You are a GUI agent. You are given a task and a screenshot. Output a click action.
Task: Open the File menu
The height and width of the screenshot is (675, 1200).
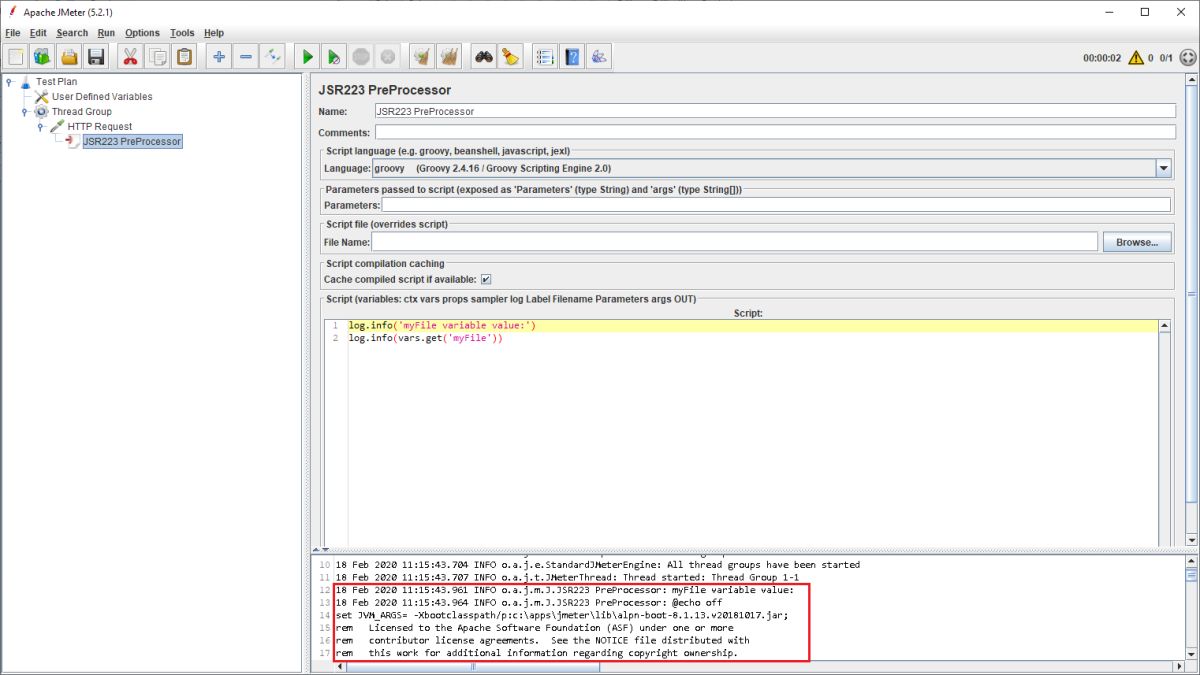12,33
